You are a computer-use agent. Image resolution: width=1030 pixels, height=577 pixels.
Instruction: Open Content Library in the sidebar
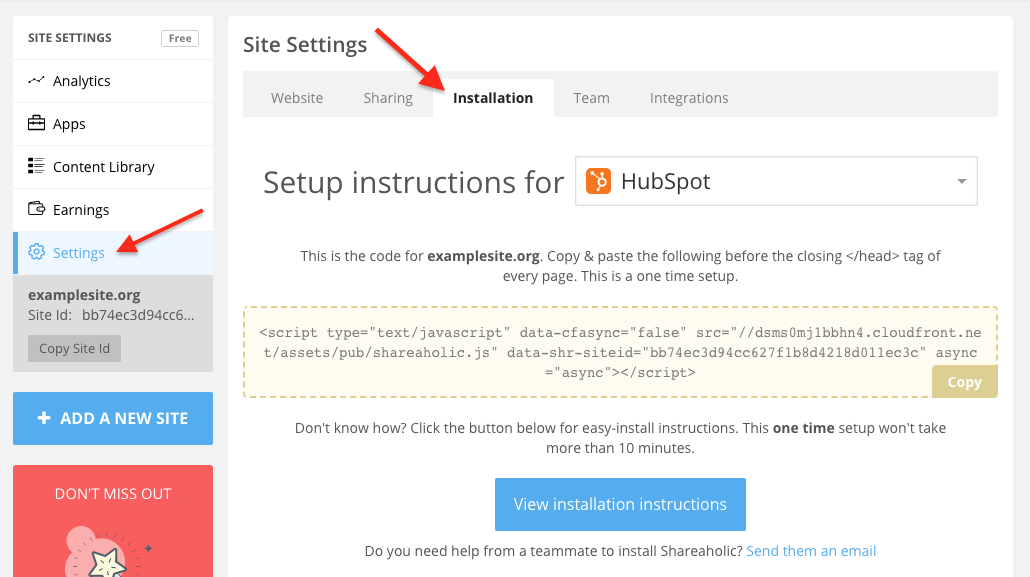coord(113,167)
